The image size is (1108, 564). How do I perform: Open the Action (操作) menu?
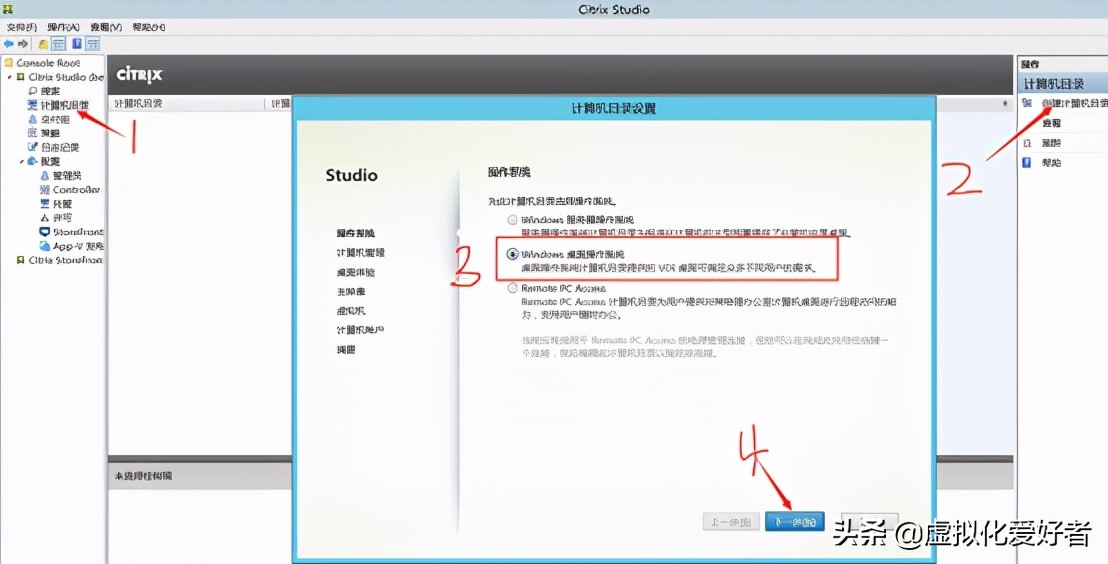(x=64, y=27)
